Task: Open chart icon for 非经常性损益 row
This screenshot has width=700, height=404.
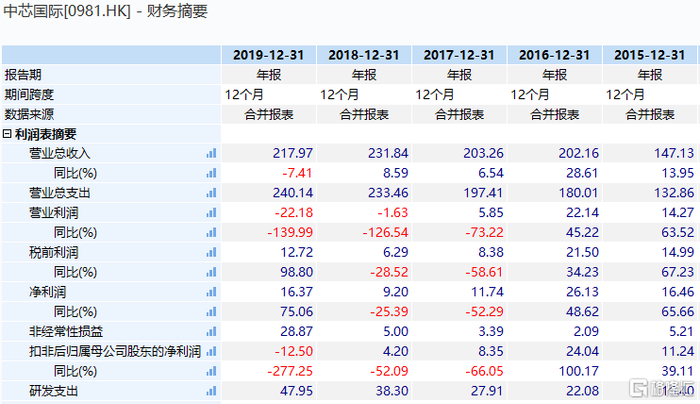Action: point(211,332)
